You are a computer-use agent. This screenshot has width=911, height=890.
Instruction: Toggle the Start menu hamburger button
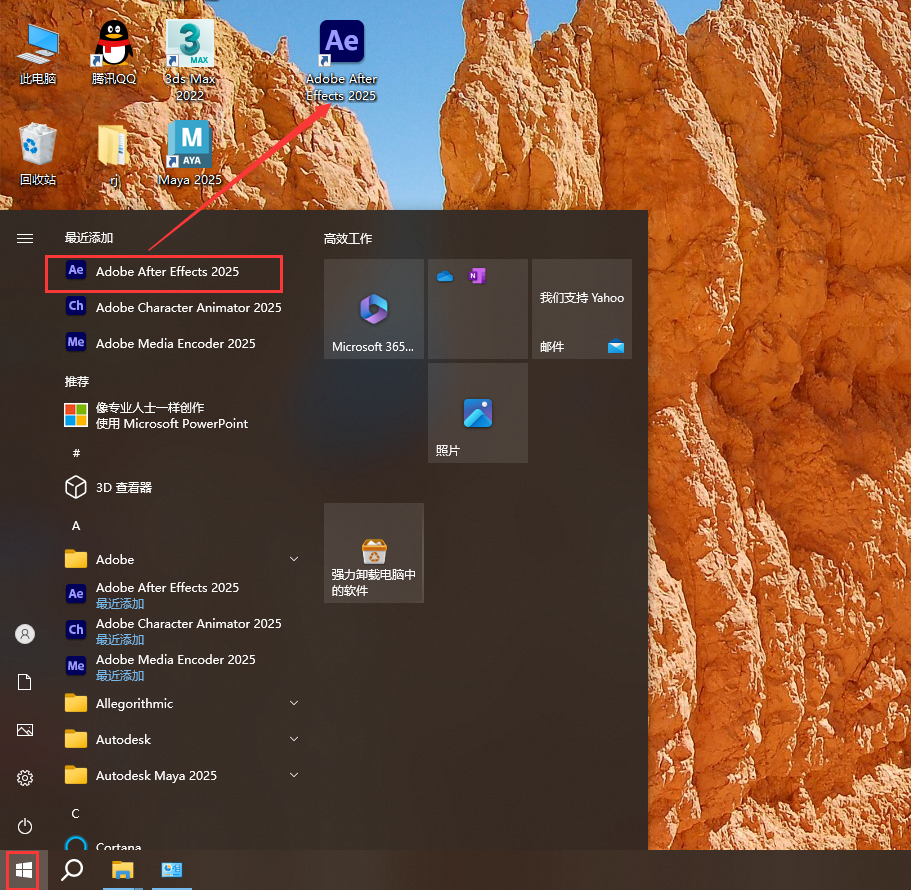[25, 239]
